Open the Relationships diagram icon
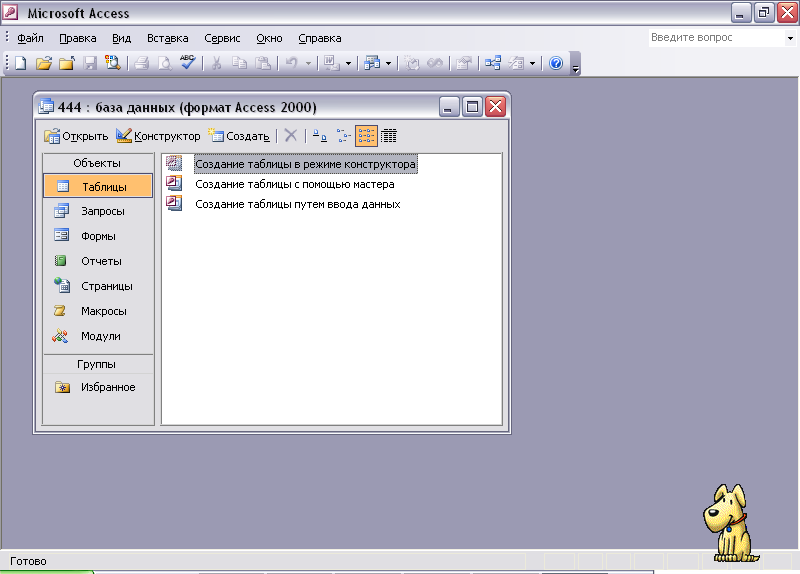 [493, 63]
